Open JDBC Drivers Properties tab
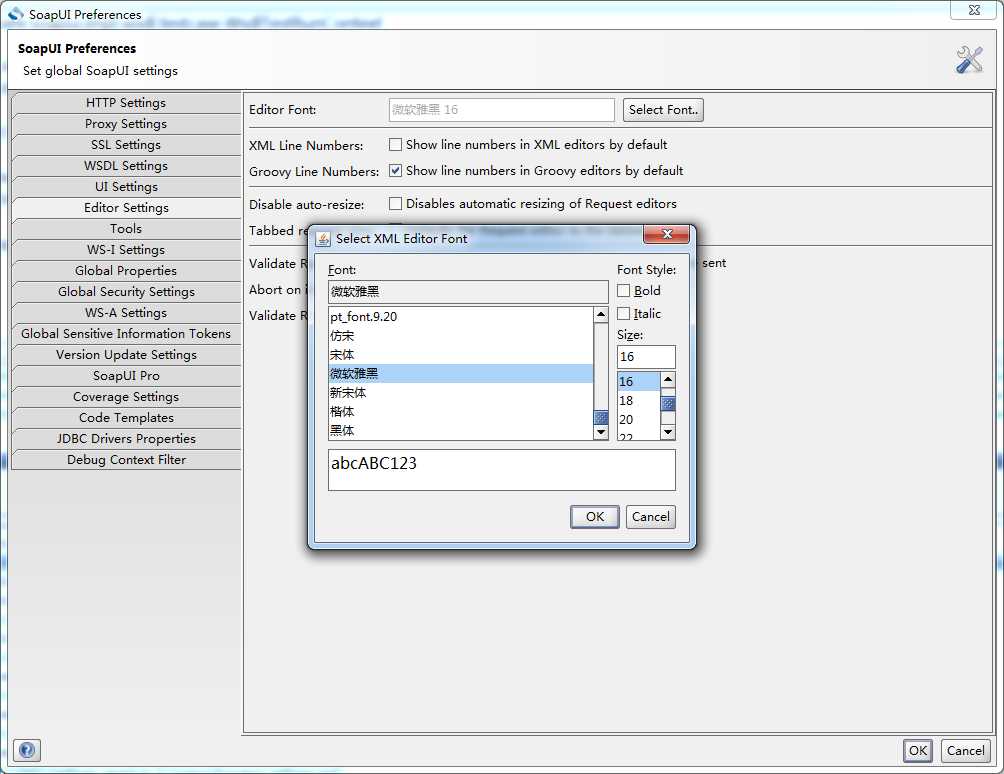 tap(126, 439)
